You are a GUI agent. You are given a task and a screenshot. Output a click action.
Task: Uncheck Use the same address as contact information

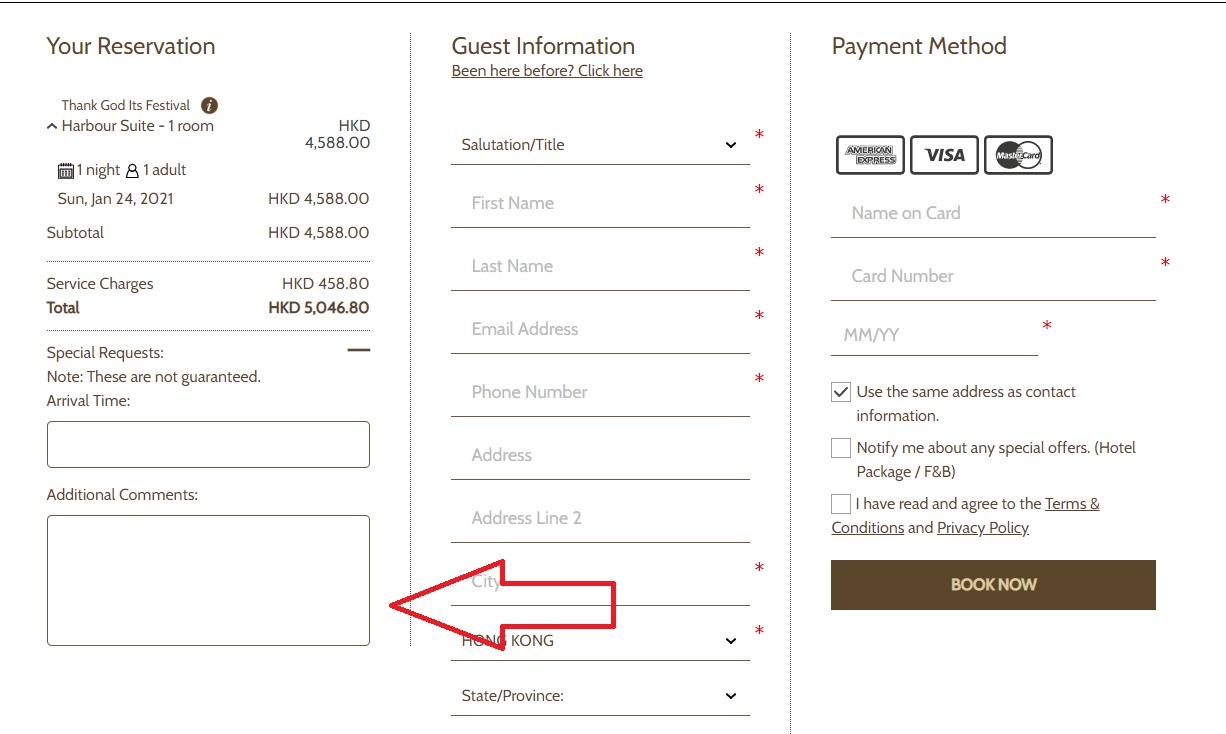(841, 392)
